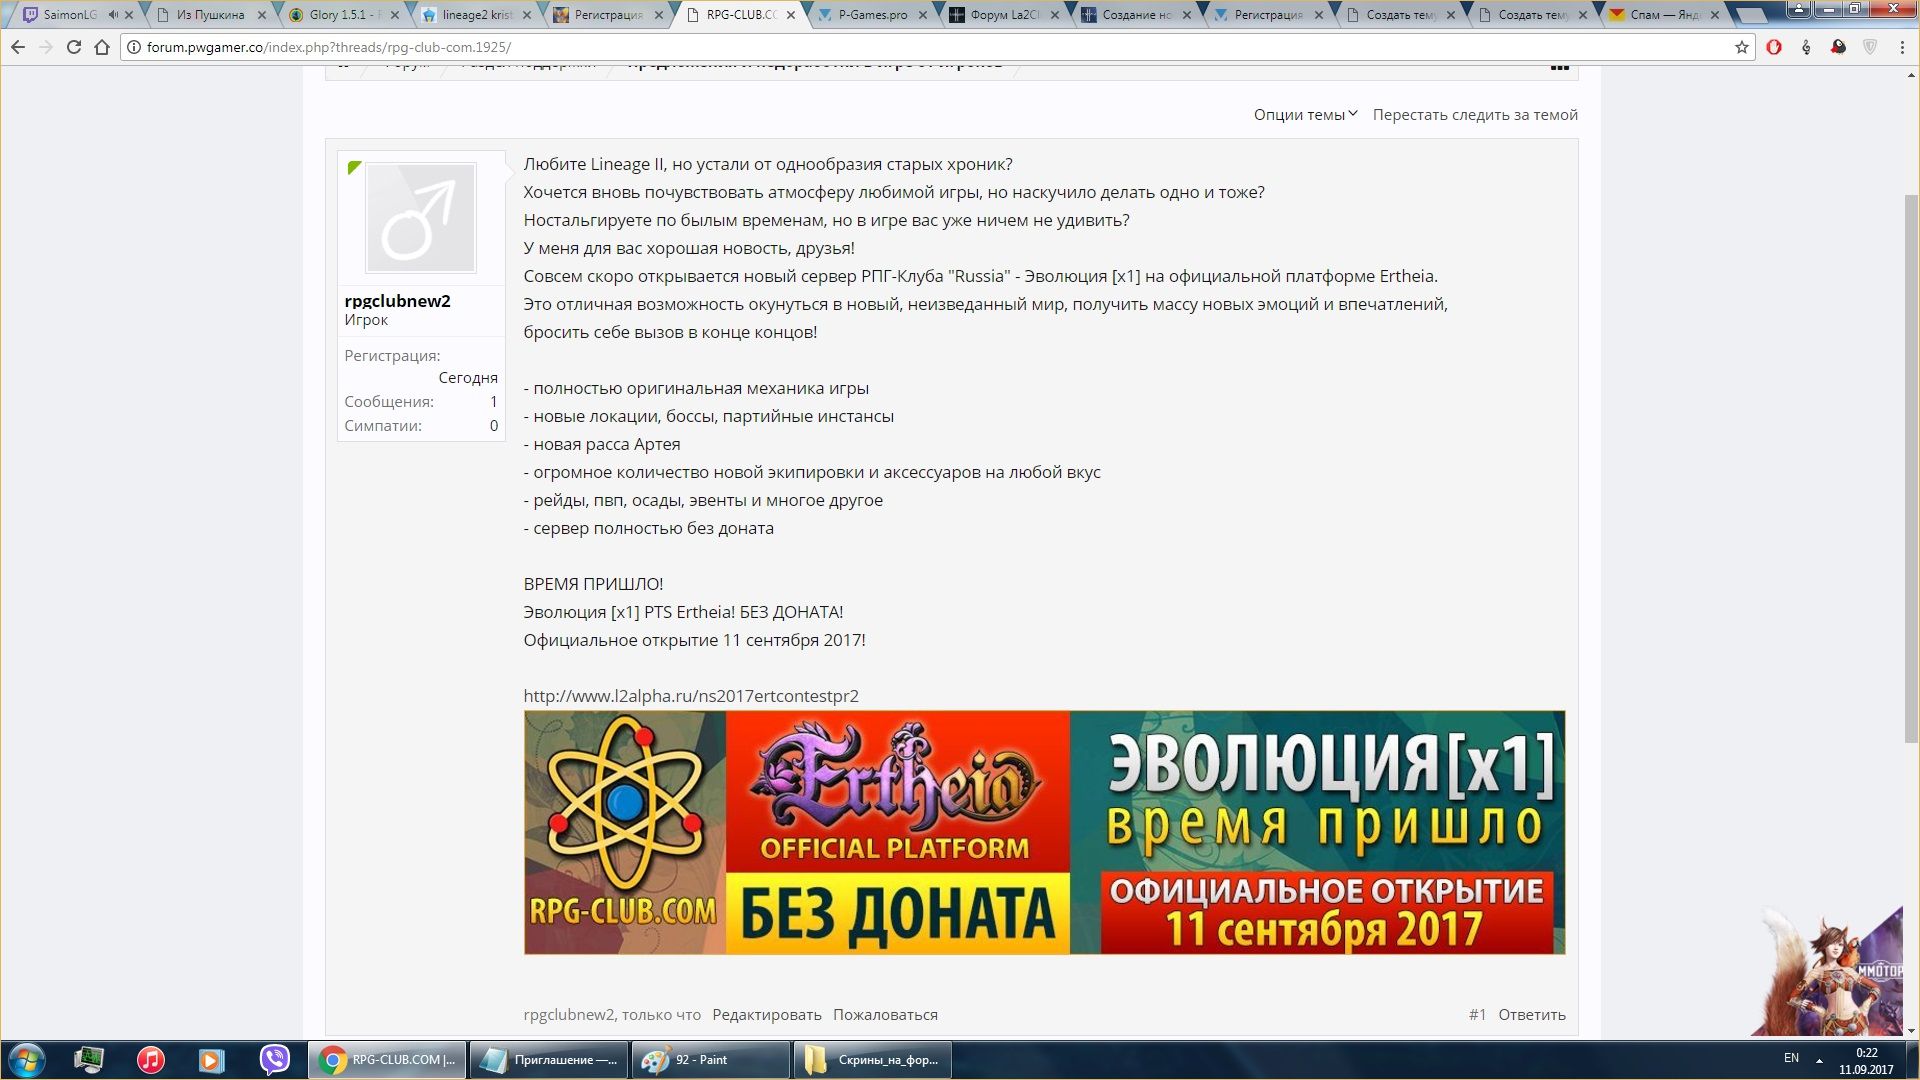
Task: Open the media player taskbar icon
Action: (x=212, y=1060)
